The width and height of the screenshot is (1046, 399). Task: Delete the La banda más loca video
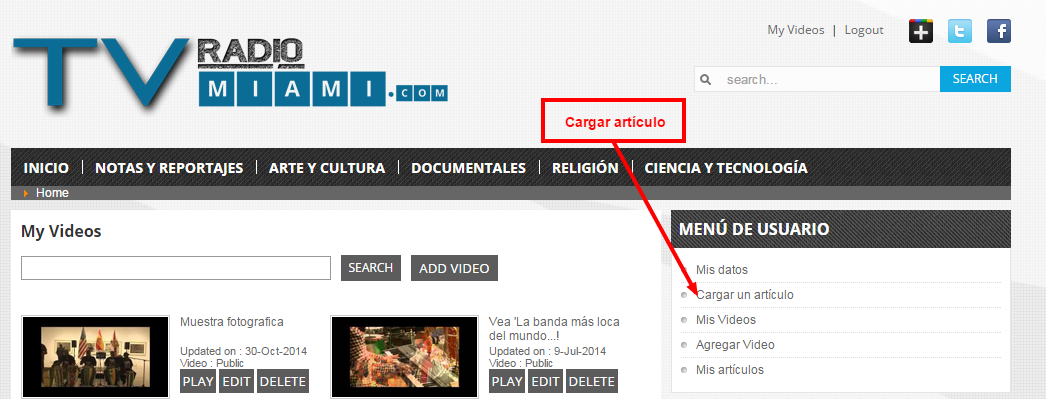592,382
